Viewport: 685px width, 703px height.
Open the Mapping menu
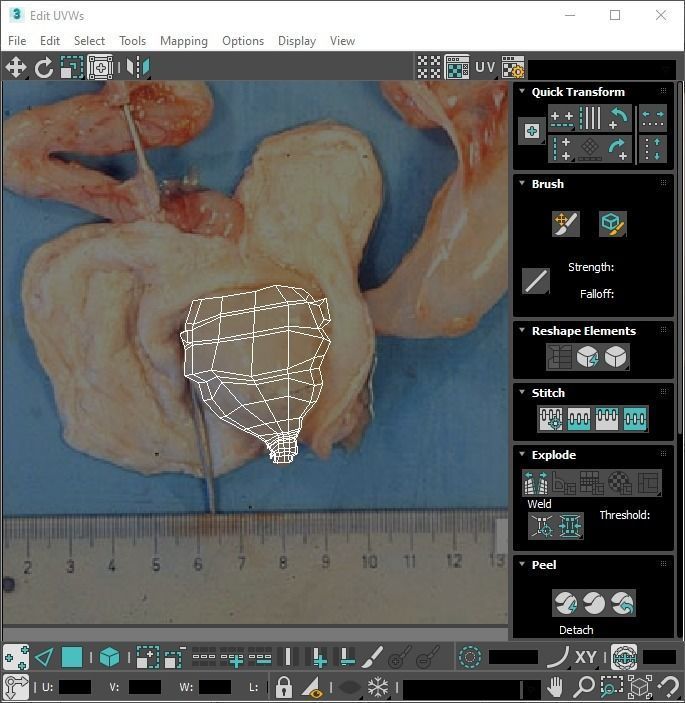coord(184,41)
